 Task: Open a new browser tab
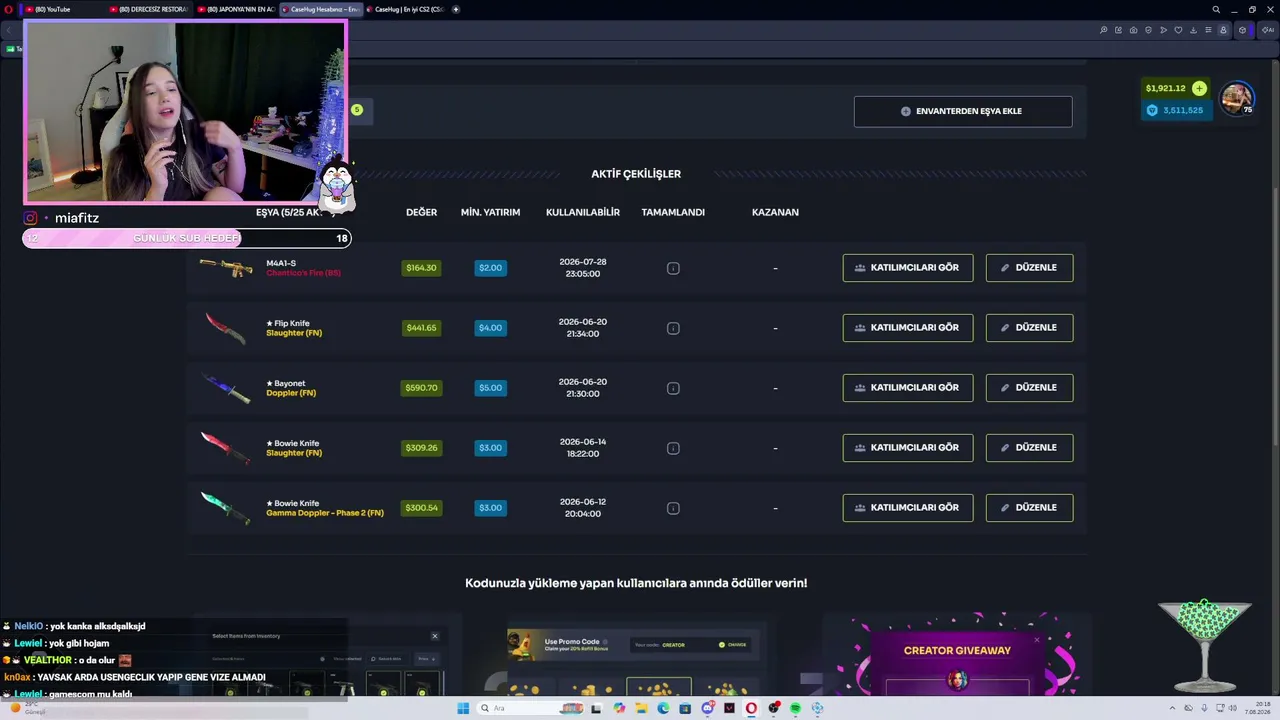(x=456, y=9)
